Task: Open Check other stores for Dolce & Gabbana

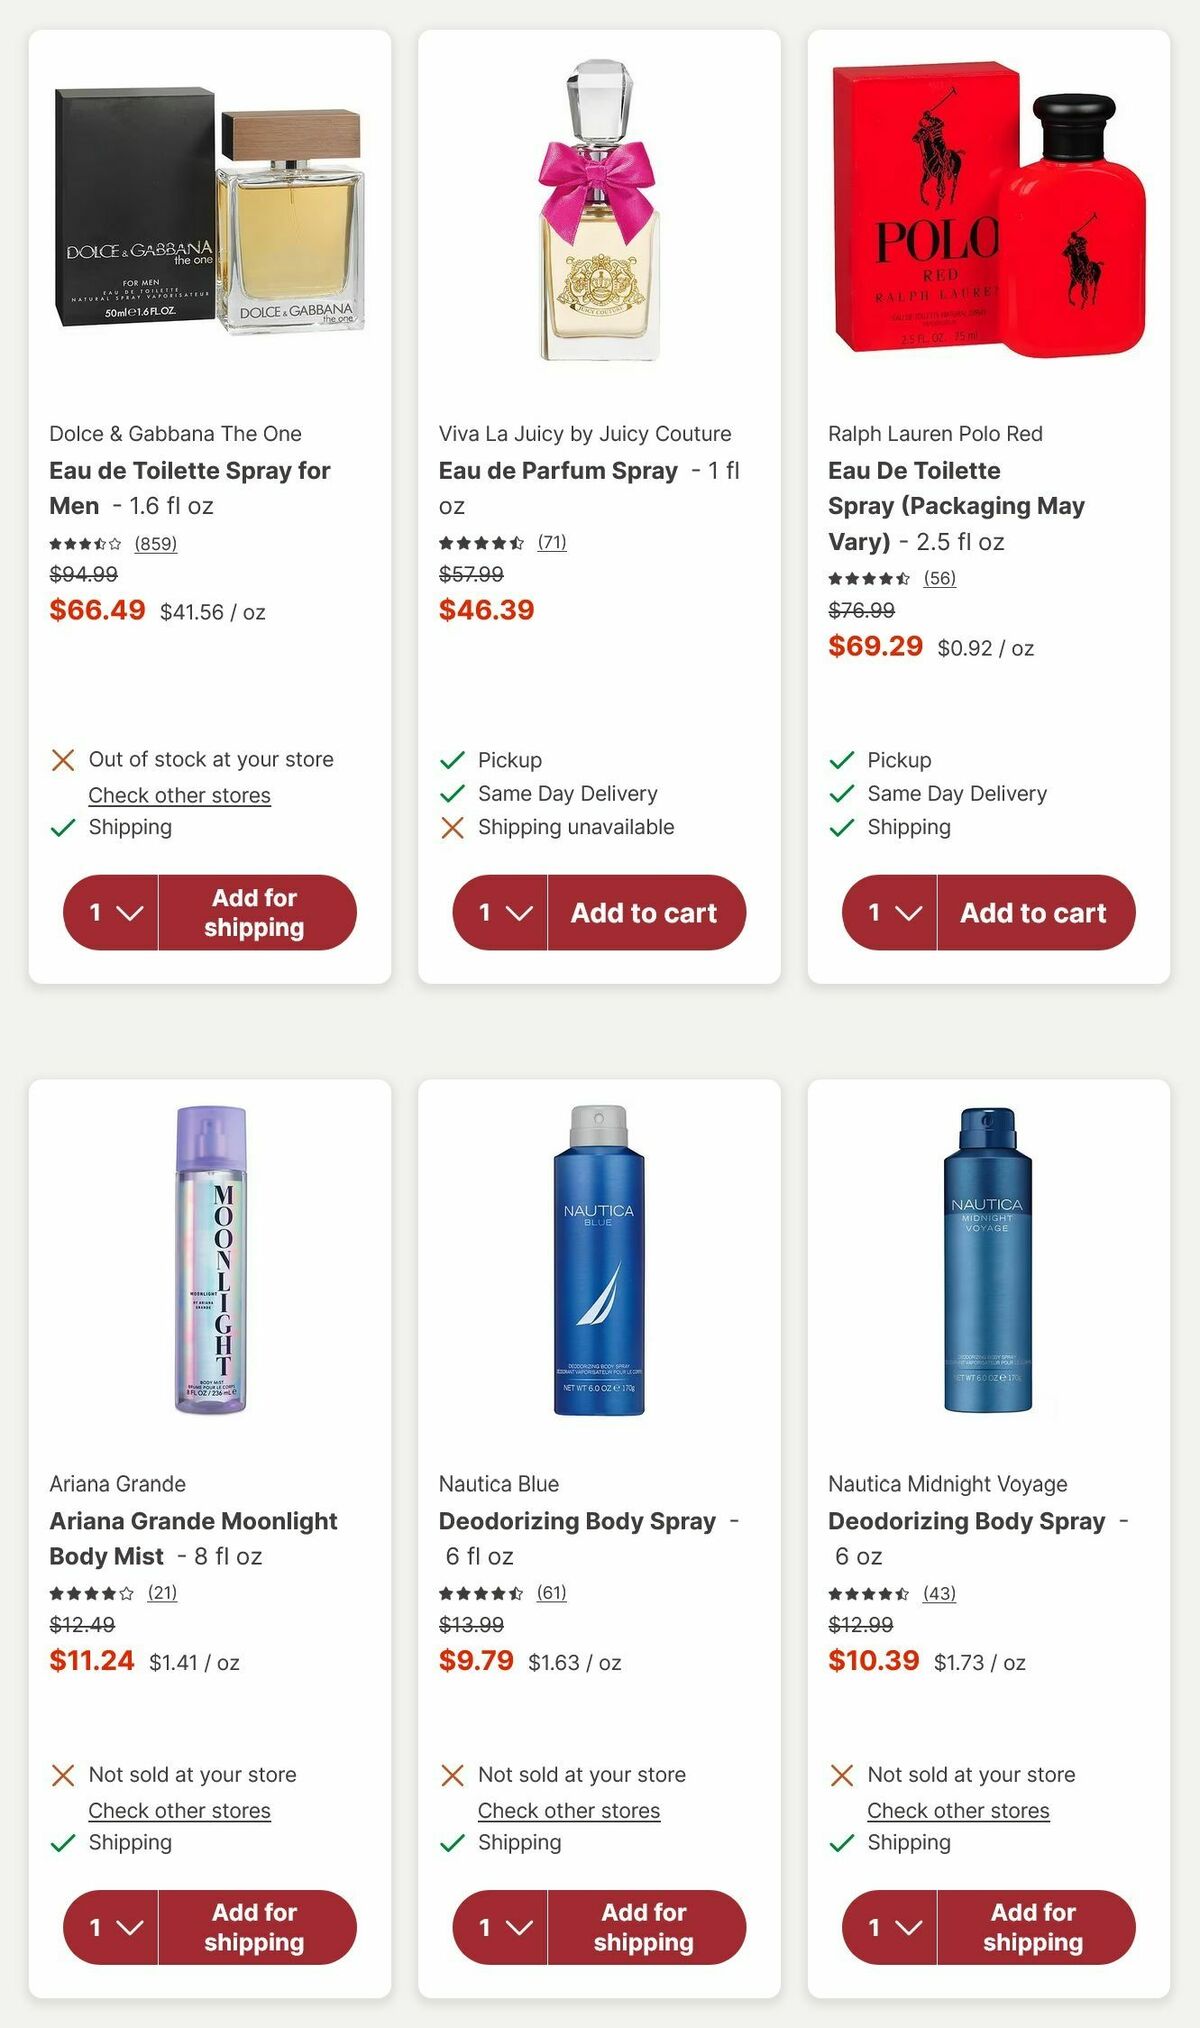Action: (179, 794)
